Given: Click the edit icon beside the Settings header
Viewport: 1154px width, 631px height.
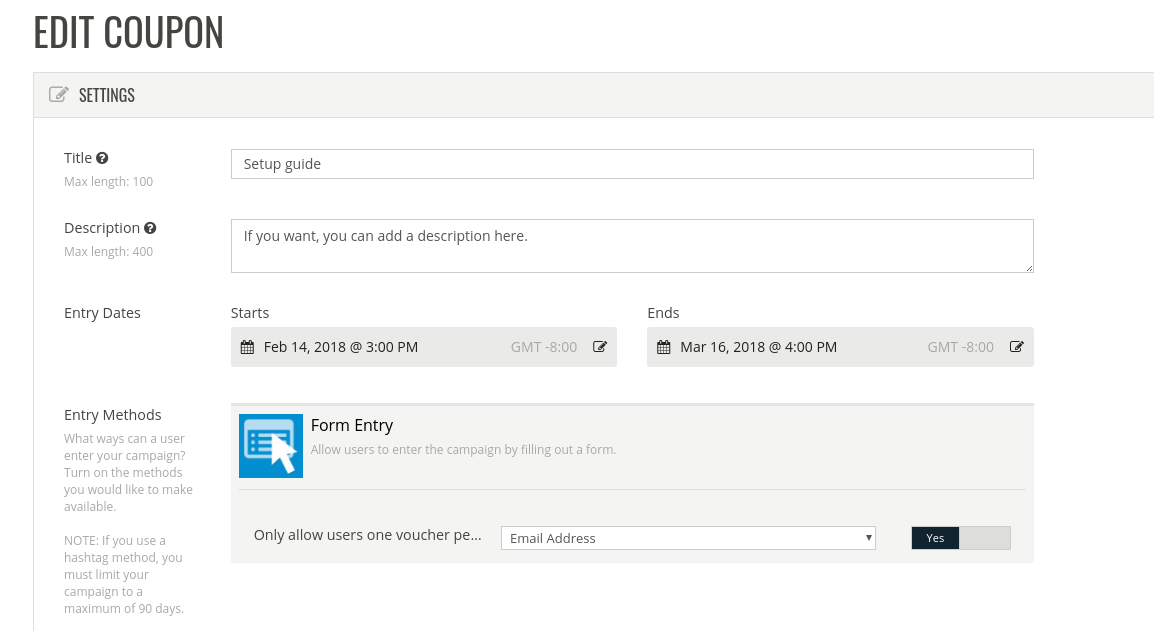Looking at the screenshot, I should (59, 95).
